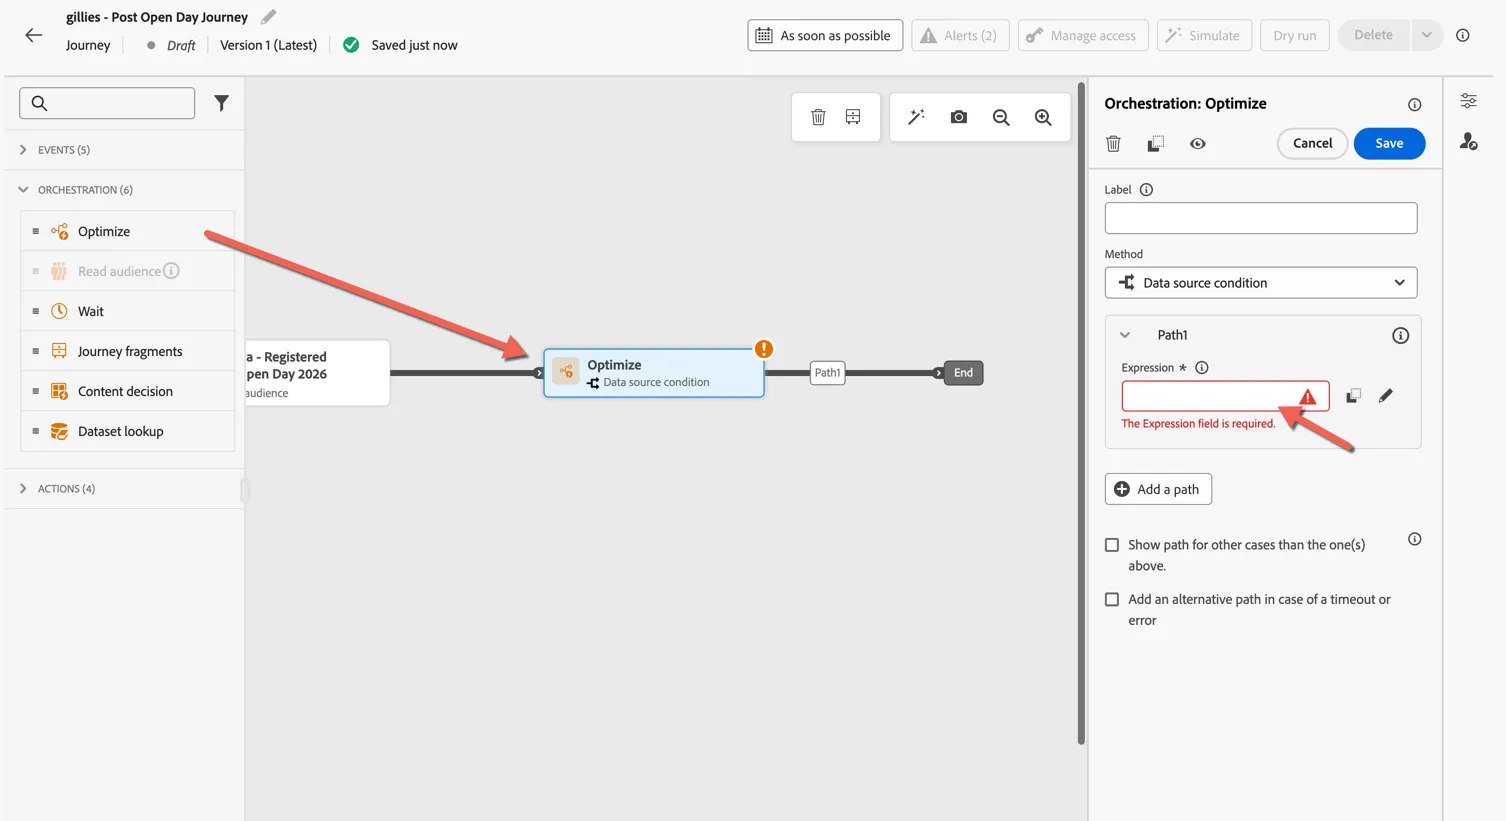Select Wait in orchestration list
The height and width of the screenshot is (821, 1506).
(127, 311)
